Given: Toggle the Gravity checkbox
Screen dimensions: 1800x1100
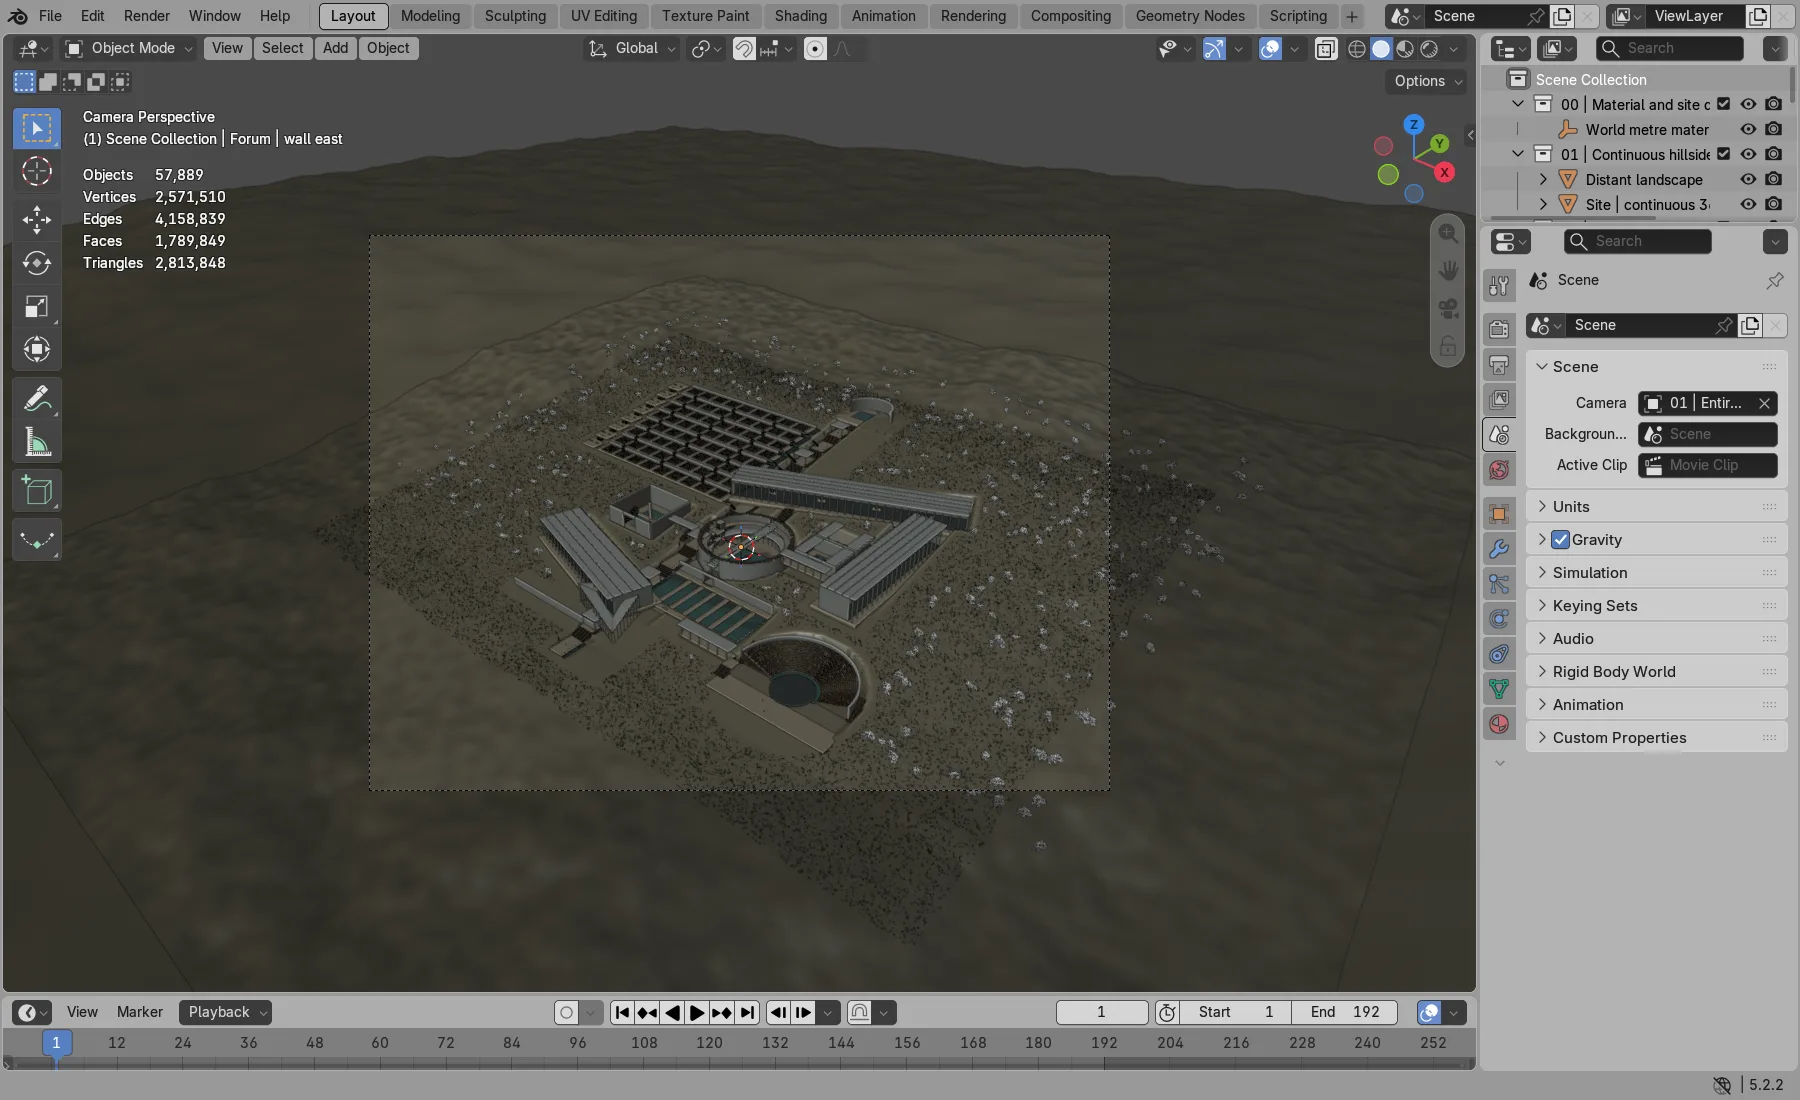Looking at the screenshot, I should (1560, 540).
